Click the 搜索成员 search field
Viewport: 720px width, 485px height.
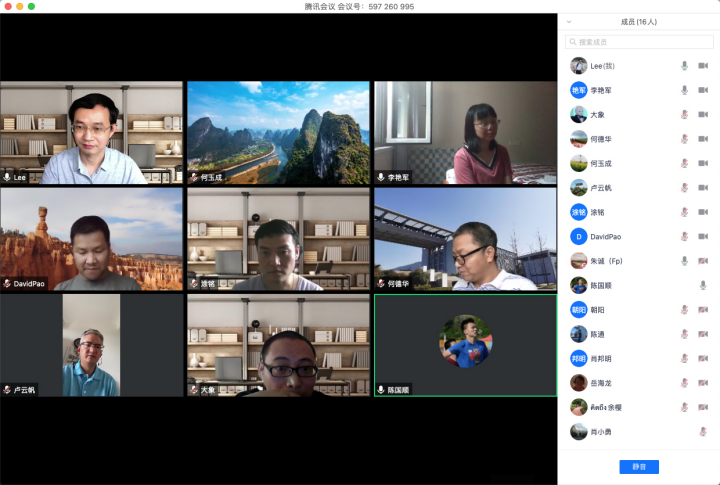pos(638,42)
